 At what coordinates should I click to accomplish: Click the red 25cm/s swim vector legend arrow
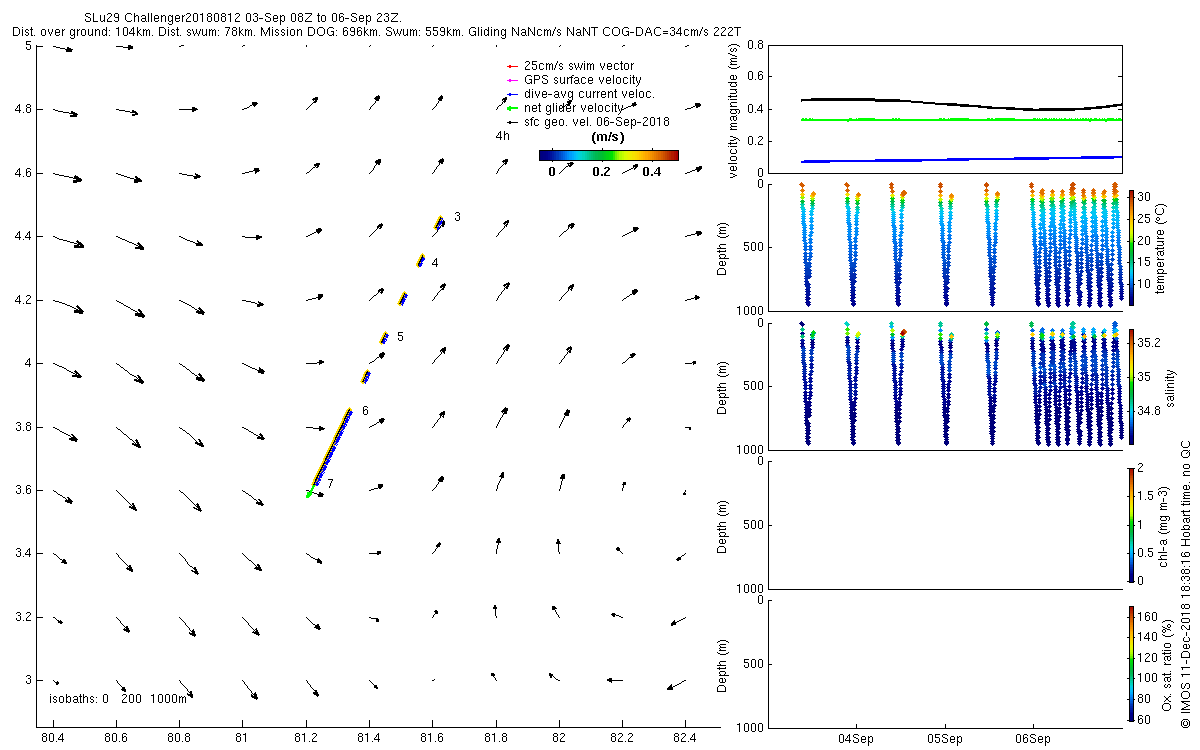coord(511,66)
